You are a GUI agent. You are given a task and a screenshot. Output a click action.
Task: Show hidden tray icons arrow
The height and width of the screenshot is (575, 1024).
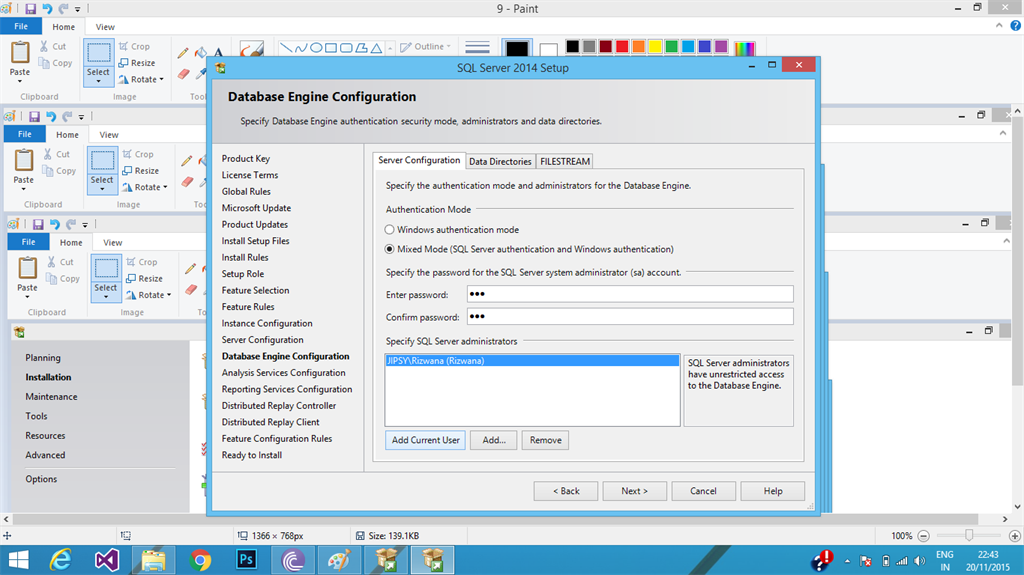848,561
